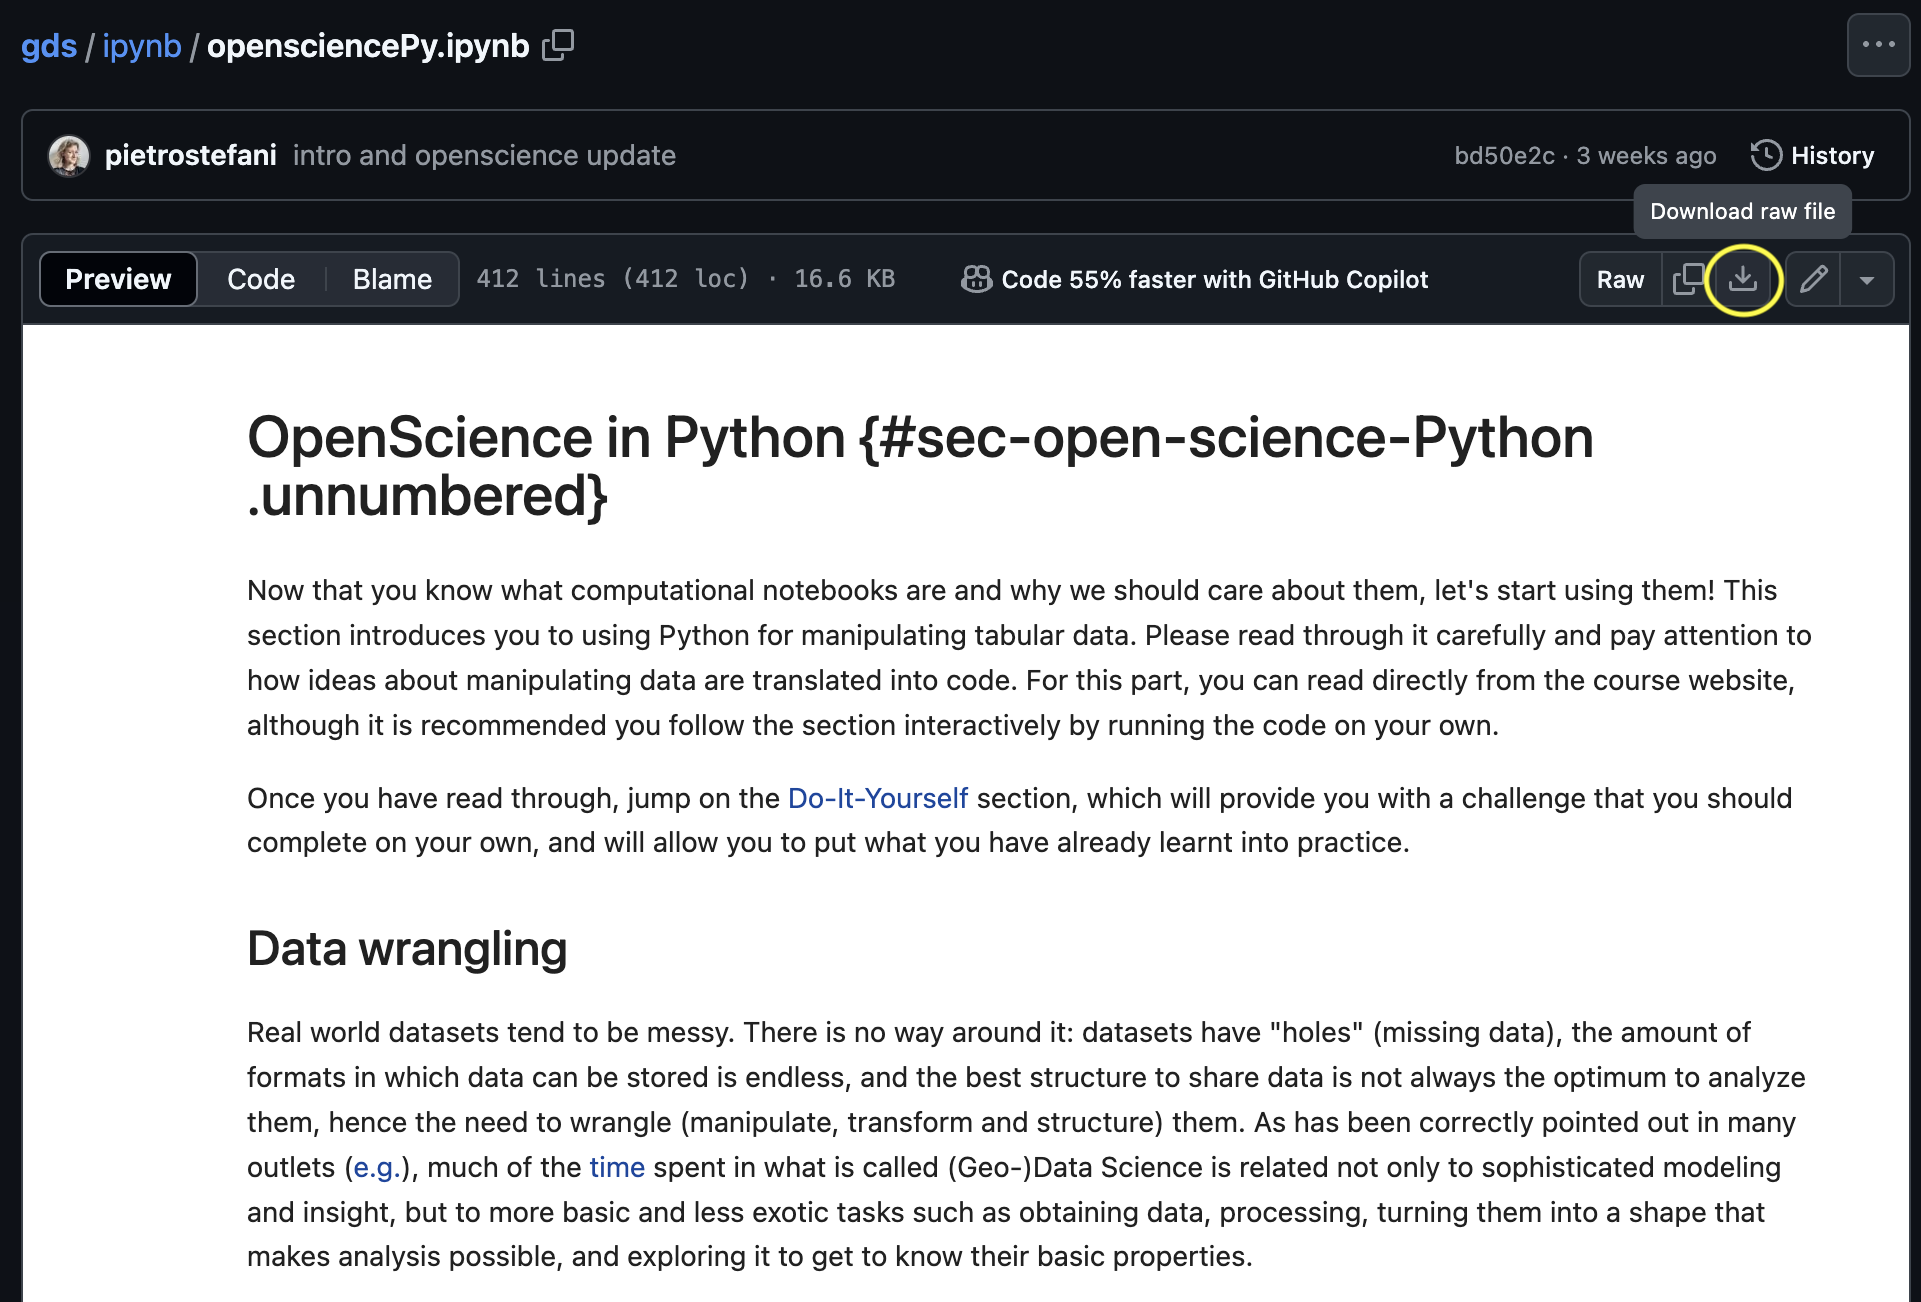The width and height of the screenshot is (1921, 1302).
Task: Click the GitHub Copilot icon
Action: 976,279
